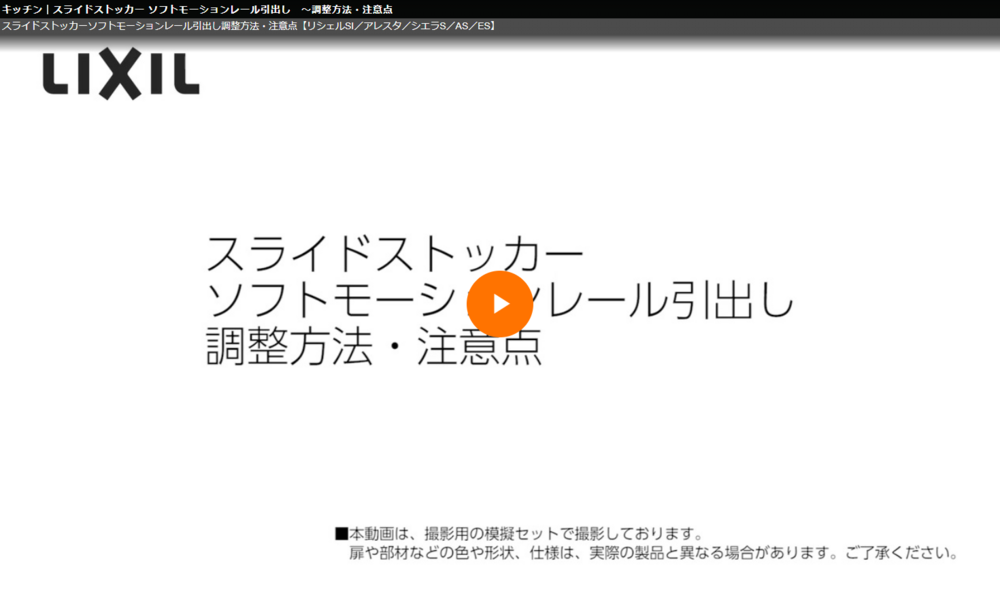The width and height of the screenshot is (1000, 589).
Task: Click the note starting with ■本動画は
Action: [x=519, y=534]
